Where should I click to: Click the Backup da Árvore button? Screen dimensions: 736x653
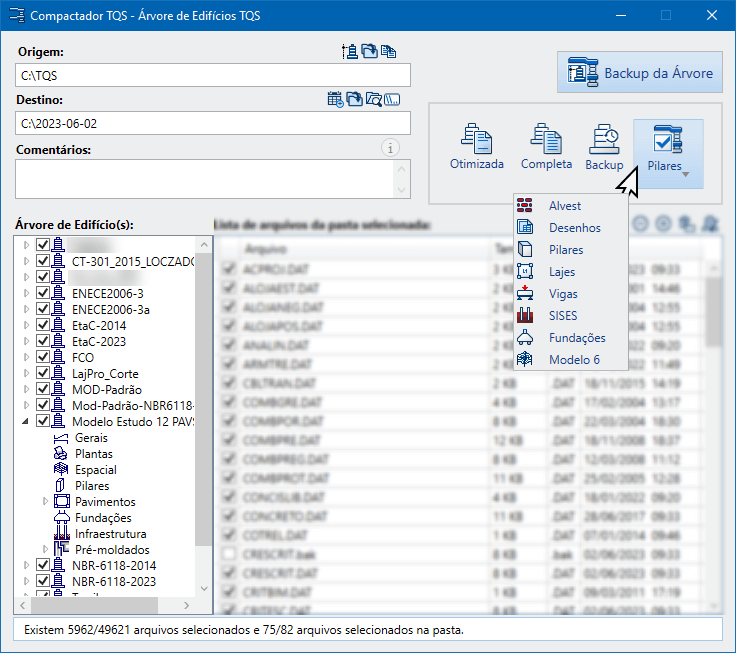point(640,73)
